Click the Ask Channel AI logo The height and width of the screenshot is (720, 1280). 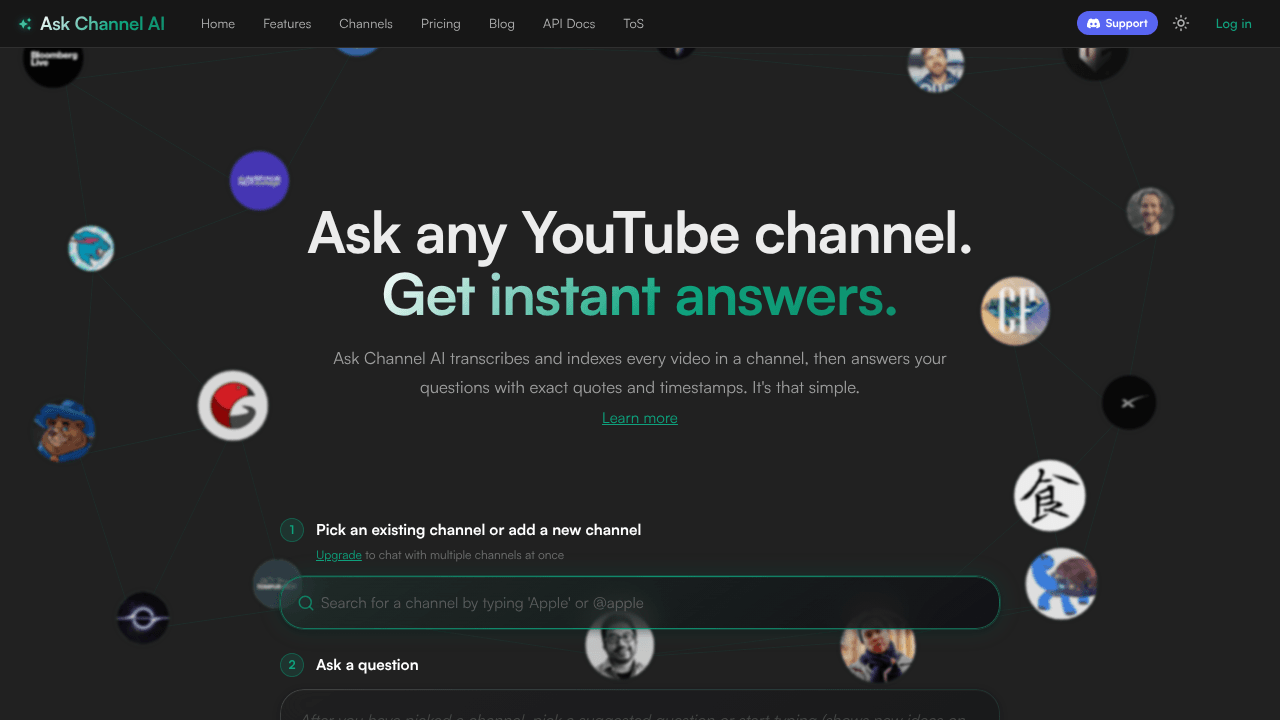point(91,24)
